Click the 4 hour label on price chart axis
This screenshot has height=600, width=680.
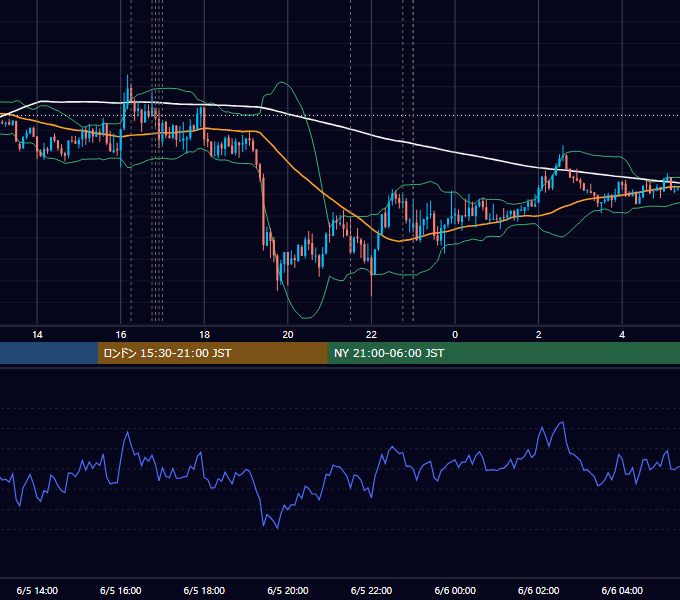click(x=622, y=335)
